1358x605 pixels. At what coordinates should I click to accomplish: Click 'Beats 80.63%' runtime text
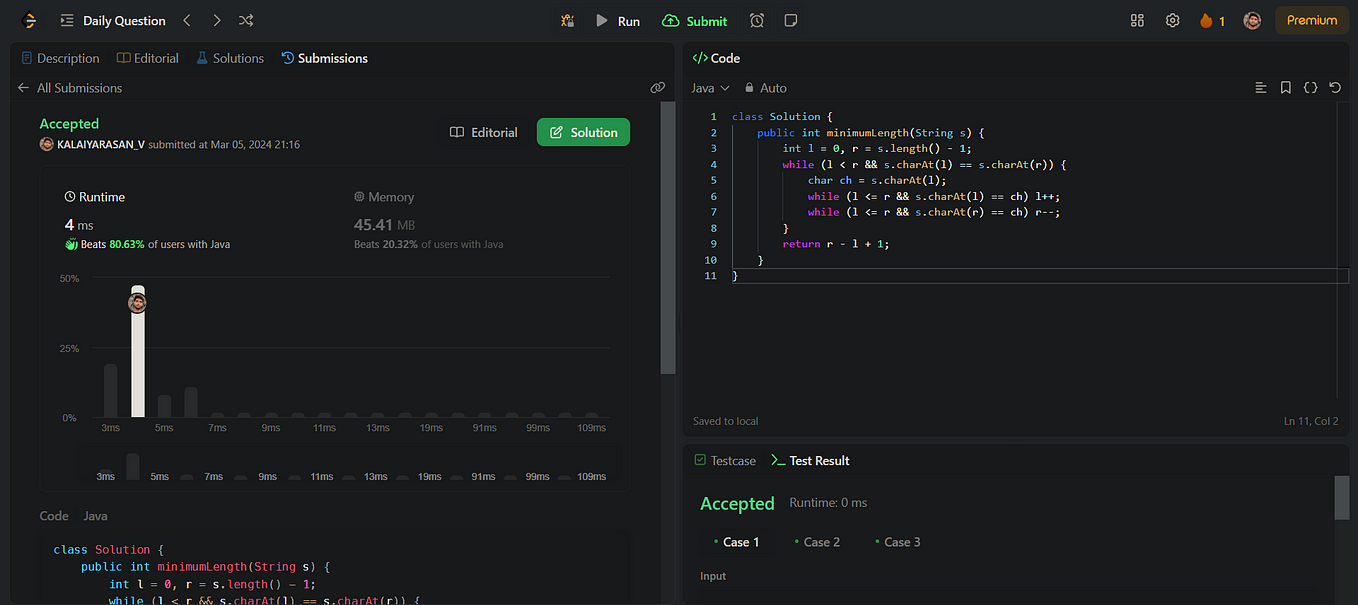coord(113,244)
